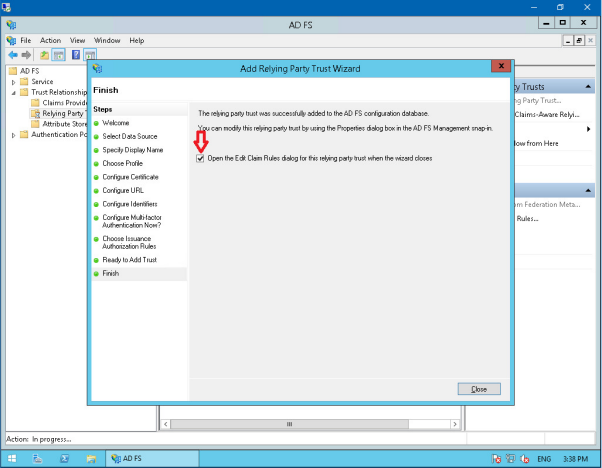Select the Attribute Stores folder in tree
The width and height of the screenshot is (602, 468).
point(62,124)
